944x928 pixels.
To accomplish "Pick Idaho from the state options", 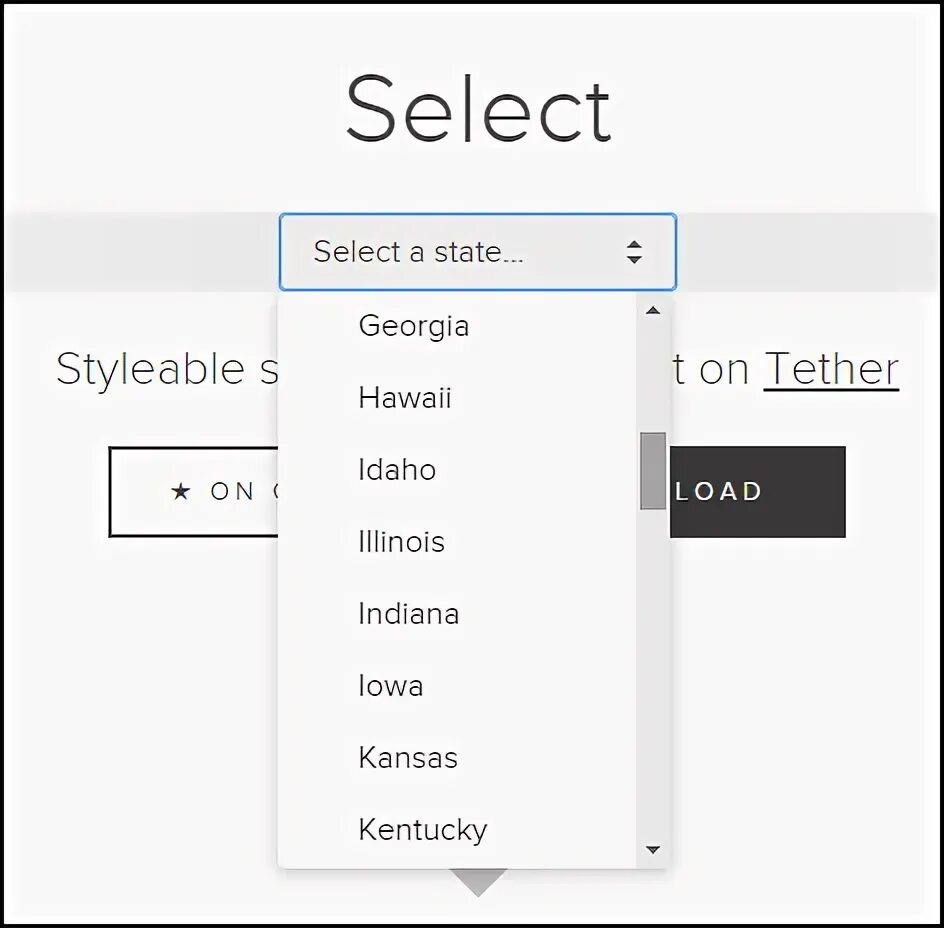I will tap(397, 470).
